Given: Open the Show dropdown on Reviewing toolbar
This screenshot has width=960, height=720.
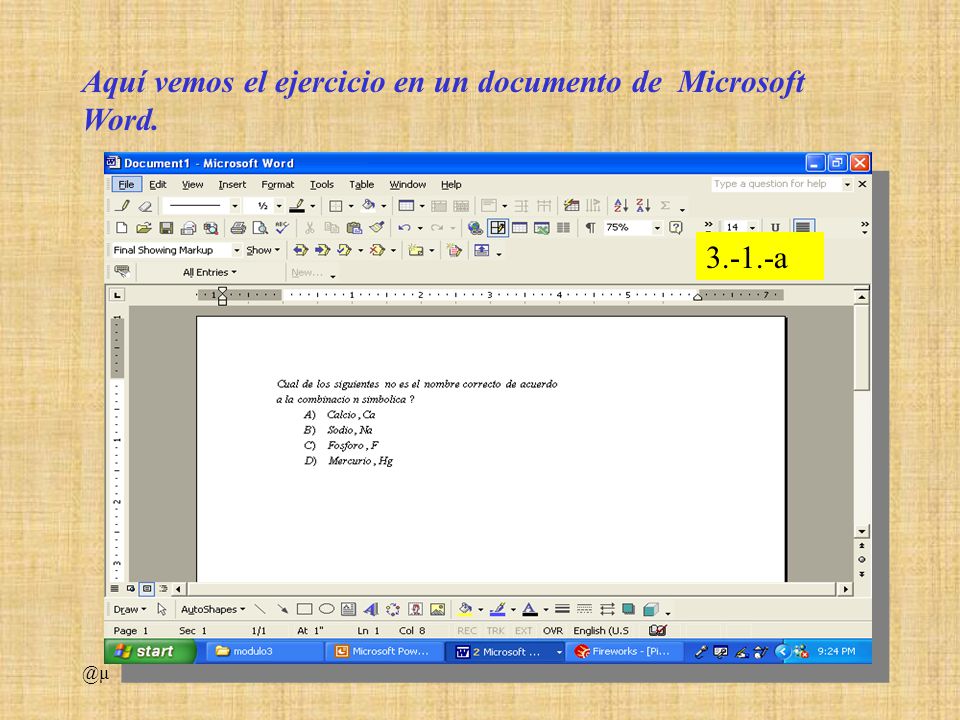Looking at the screenshot, I should tap(263, 250).
